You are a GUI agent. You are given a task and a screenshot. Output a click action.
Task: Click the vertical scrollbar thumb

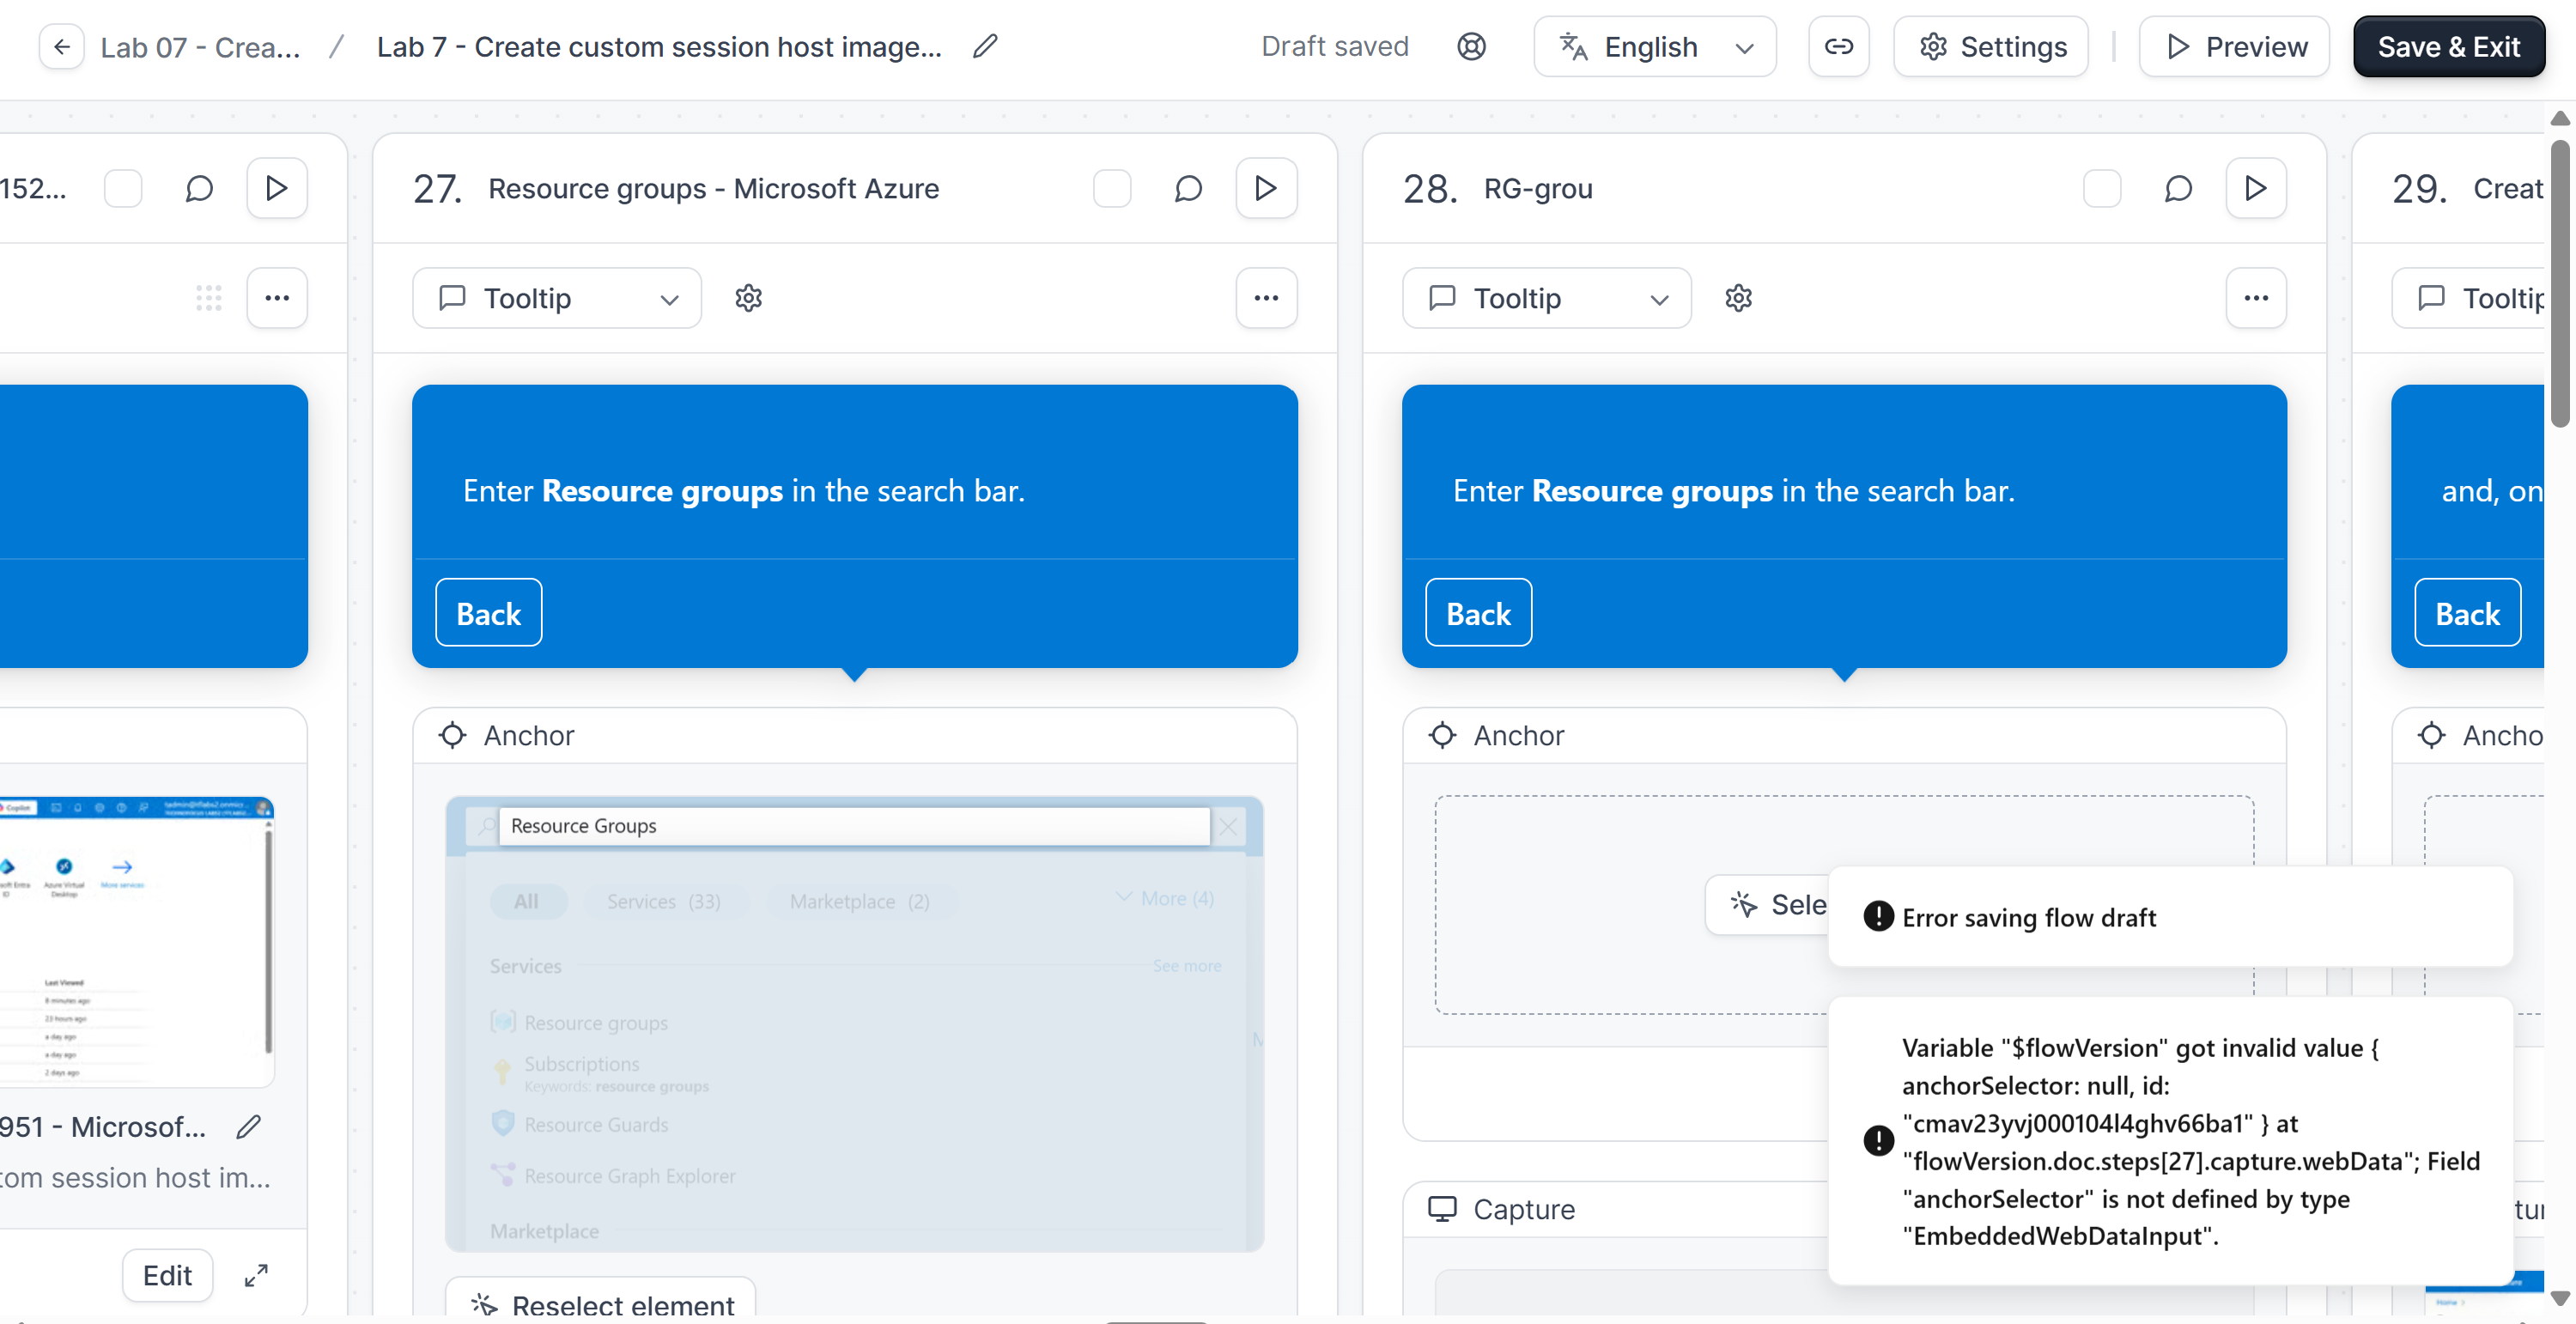(x=2559, y=285)
